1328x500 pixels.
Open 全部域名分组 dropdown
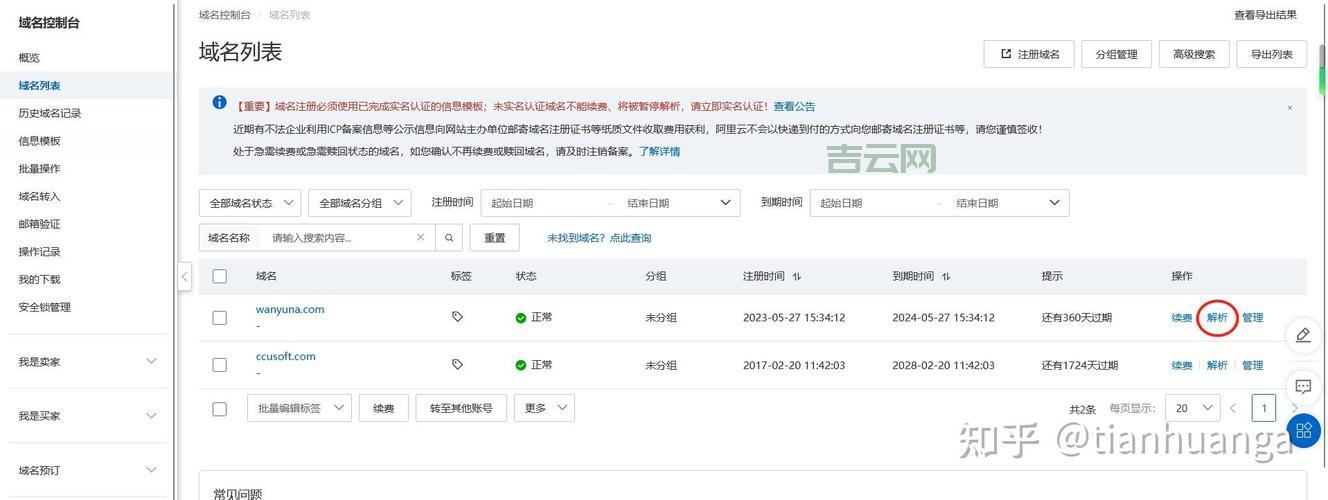(360, 203)
